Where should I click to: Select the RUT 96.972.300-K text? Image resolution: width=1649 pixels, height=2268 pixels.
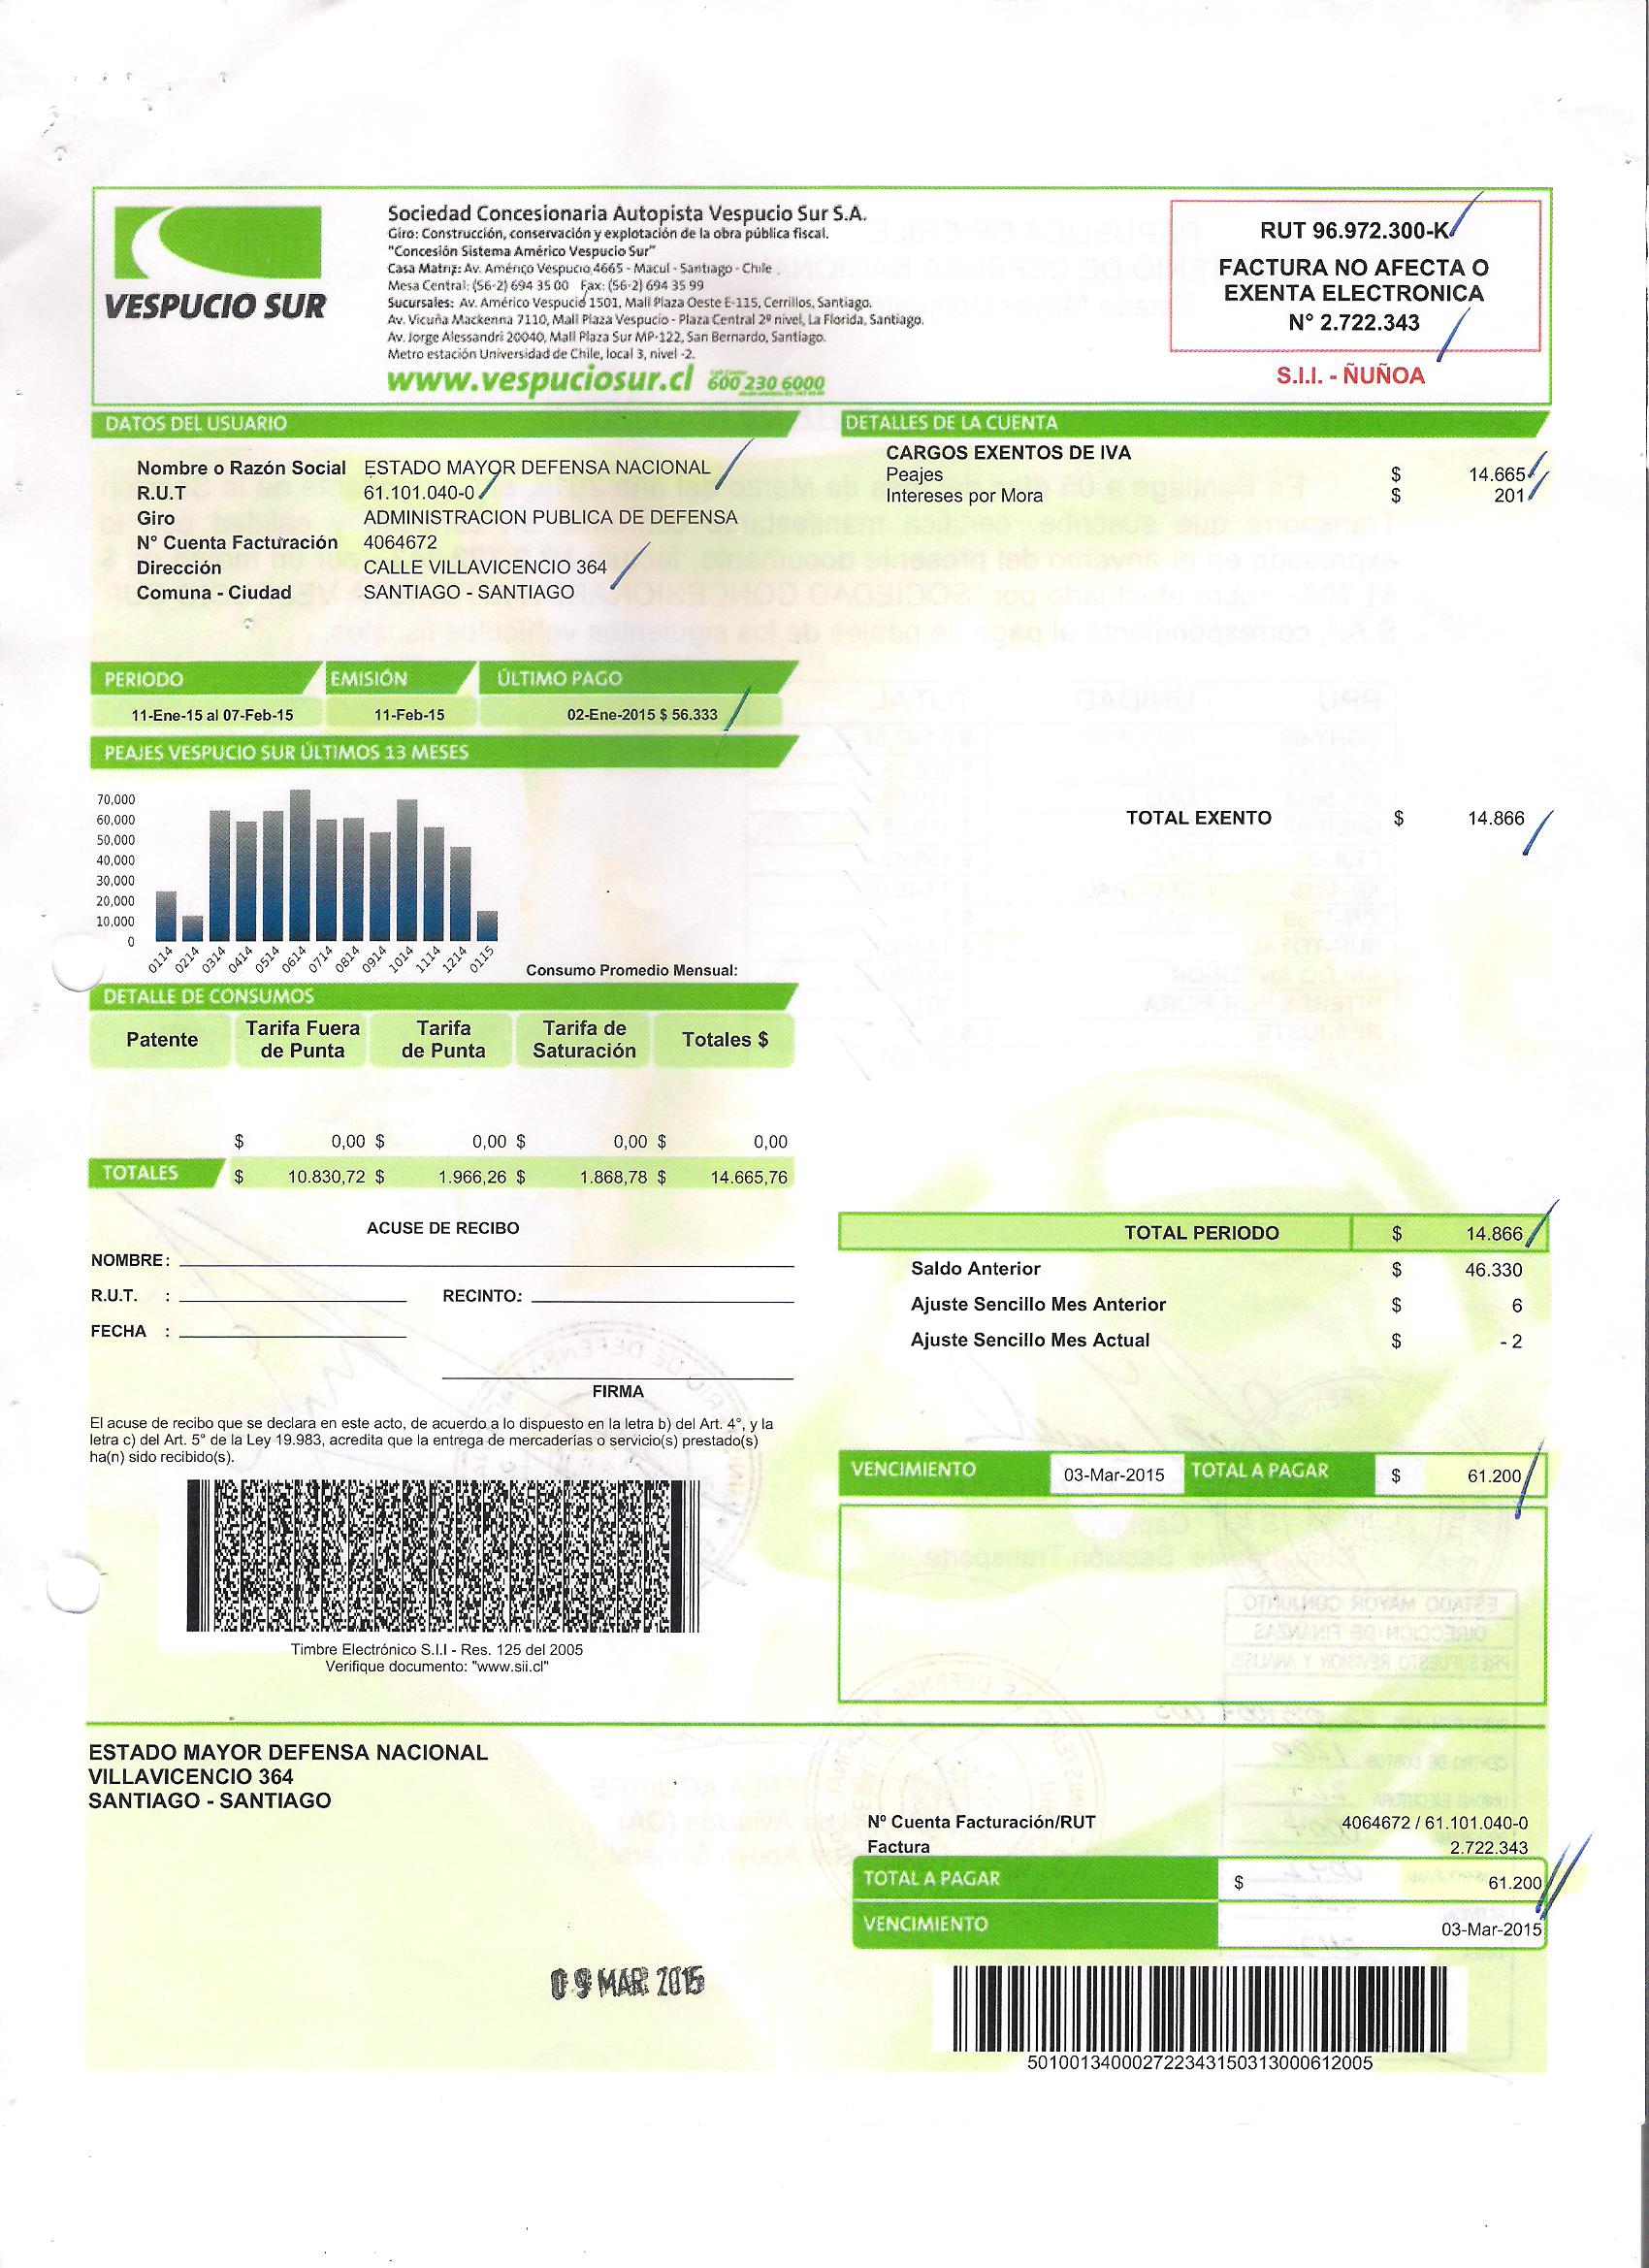point(1353,232)
